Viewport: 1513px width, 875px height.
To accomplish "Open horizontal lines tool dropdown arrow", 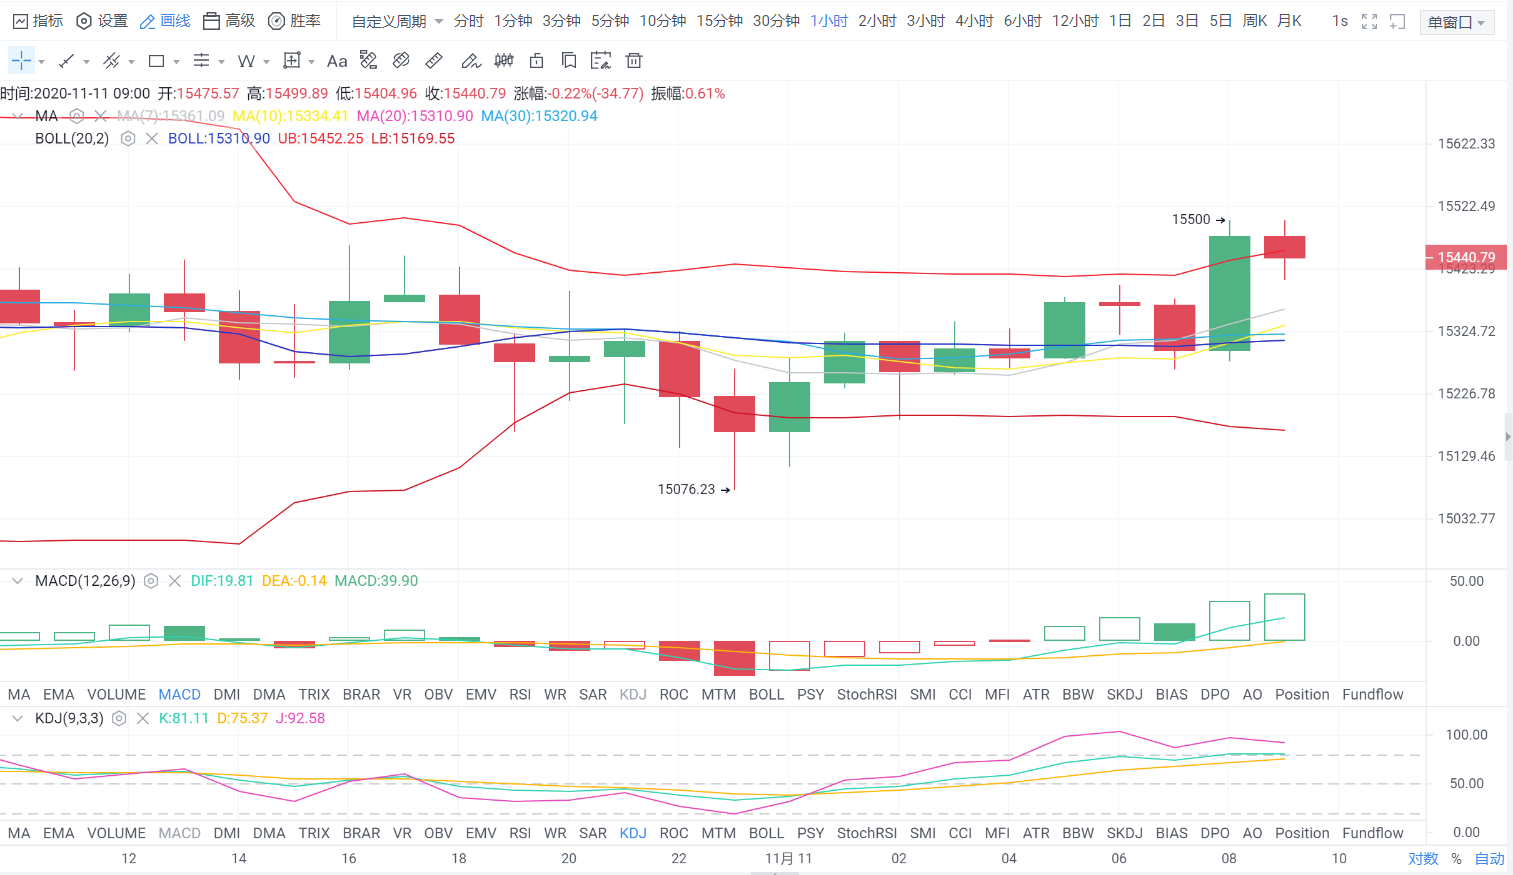I will (221, 62).
